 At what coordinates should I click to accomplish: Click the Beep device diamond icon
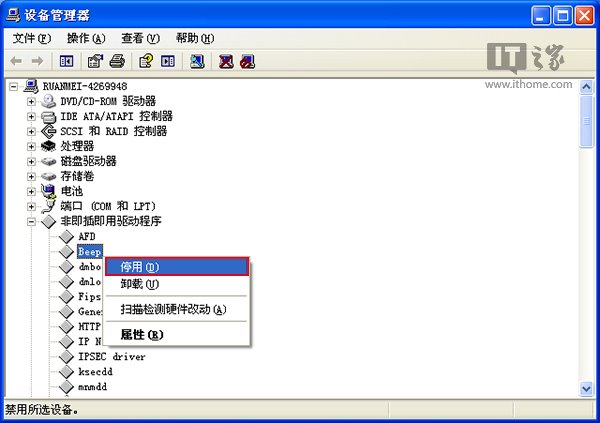[x=67, y=252]
